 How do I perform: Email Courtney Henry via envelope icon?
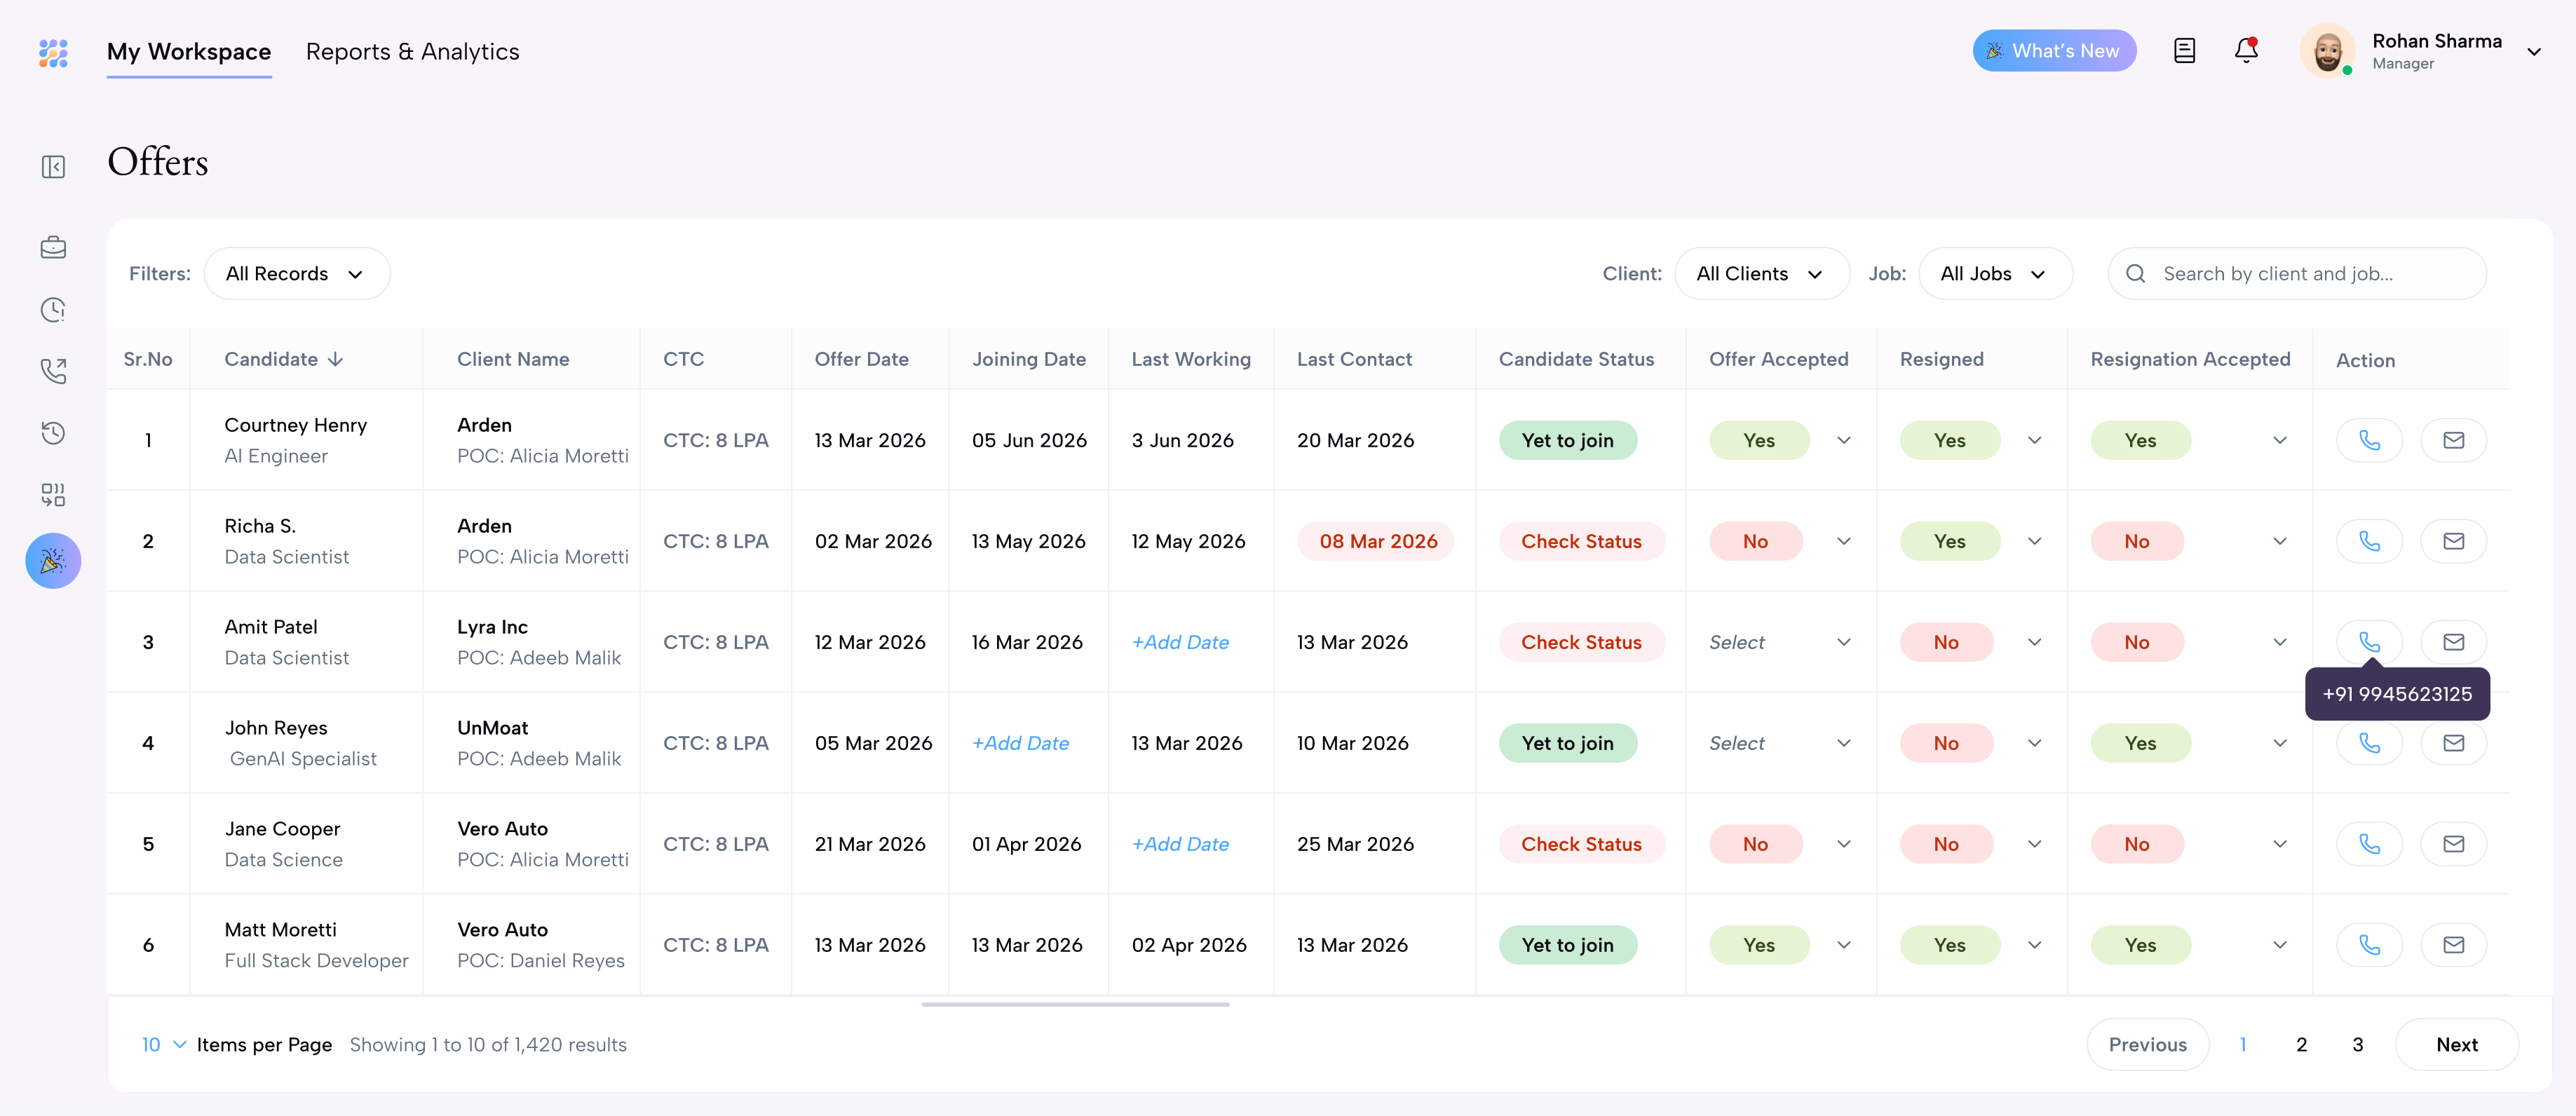coord(2453,440)
